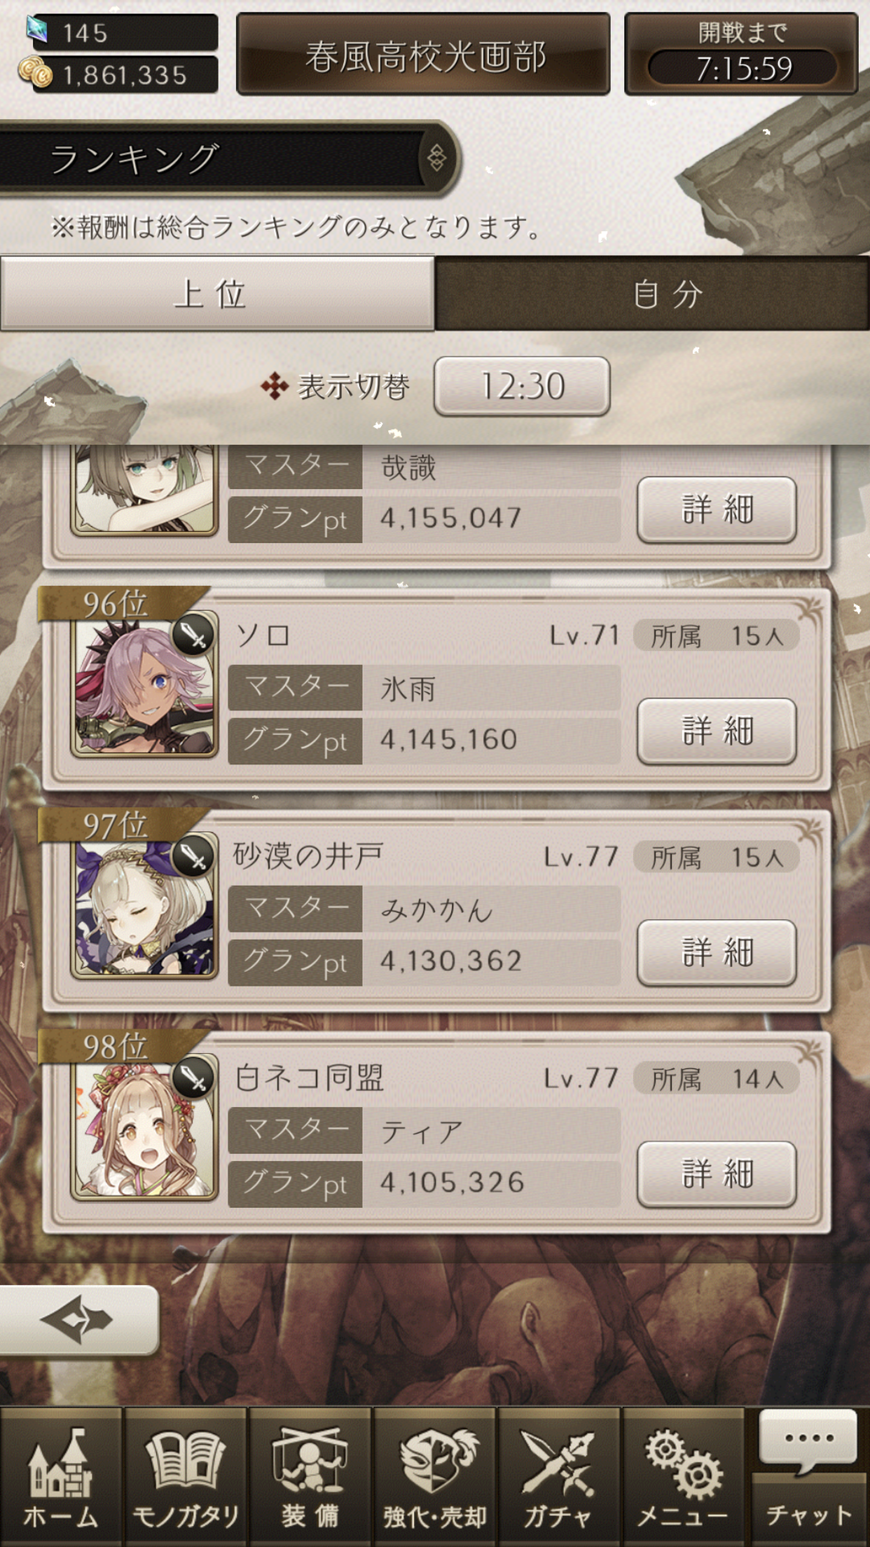Open 詳細 for 白ネコ同盟
This screenshot has width=870, height=1547.
[717, 1174]
